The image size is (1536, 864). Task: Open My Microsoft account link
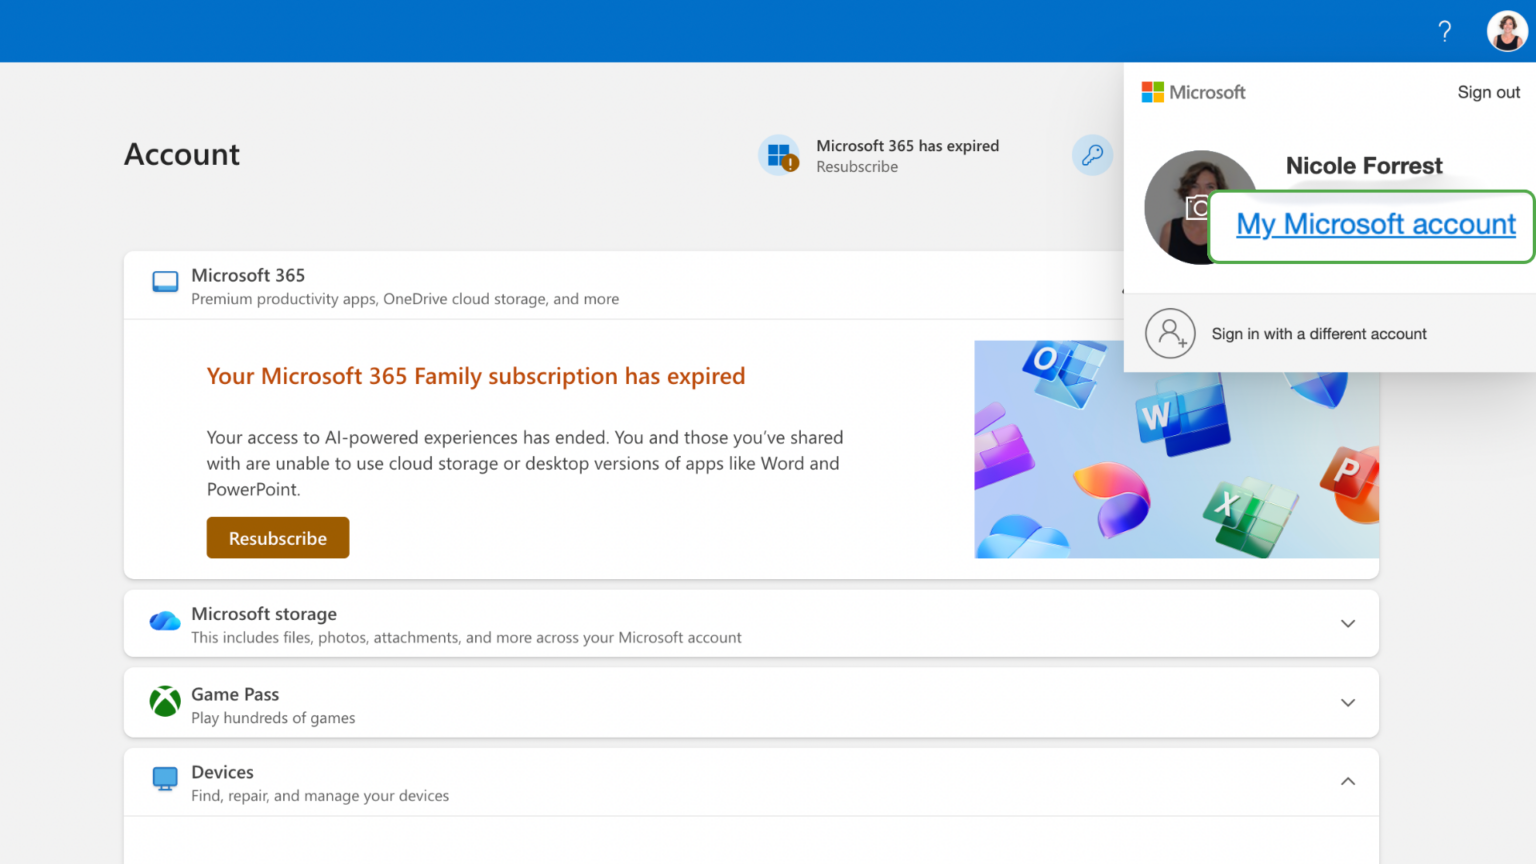click(1376, 225)
